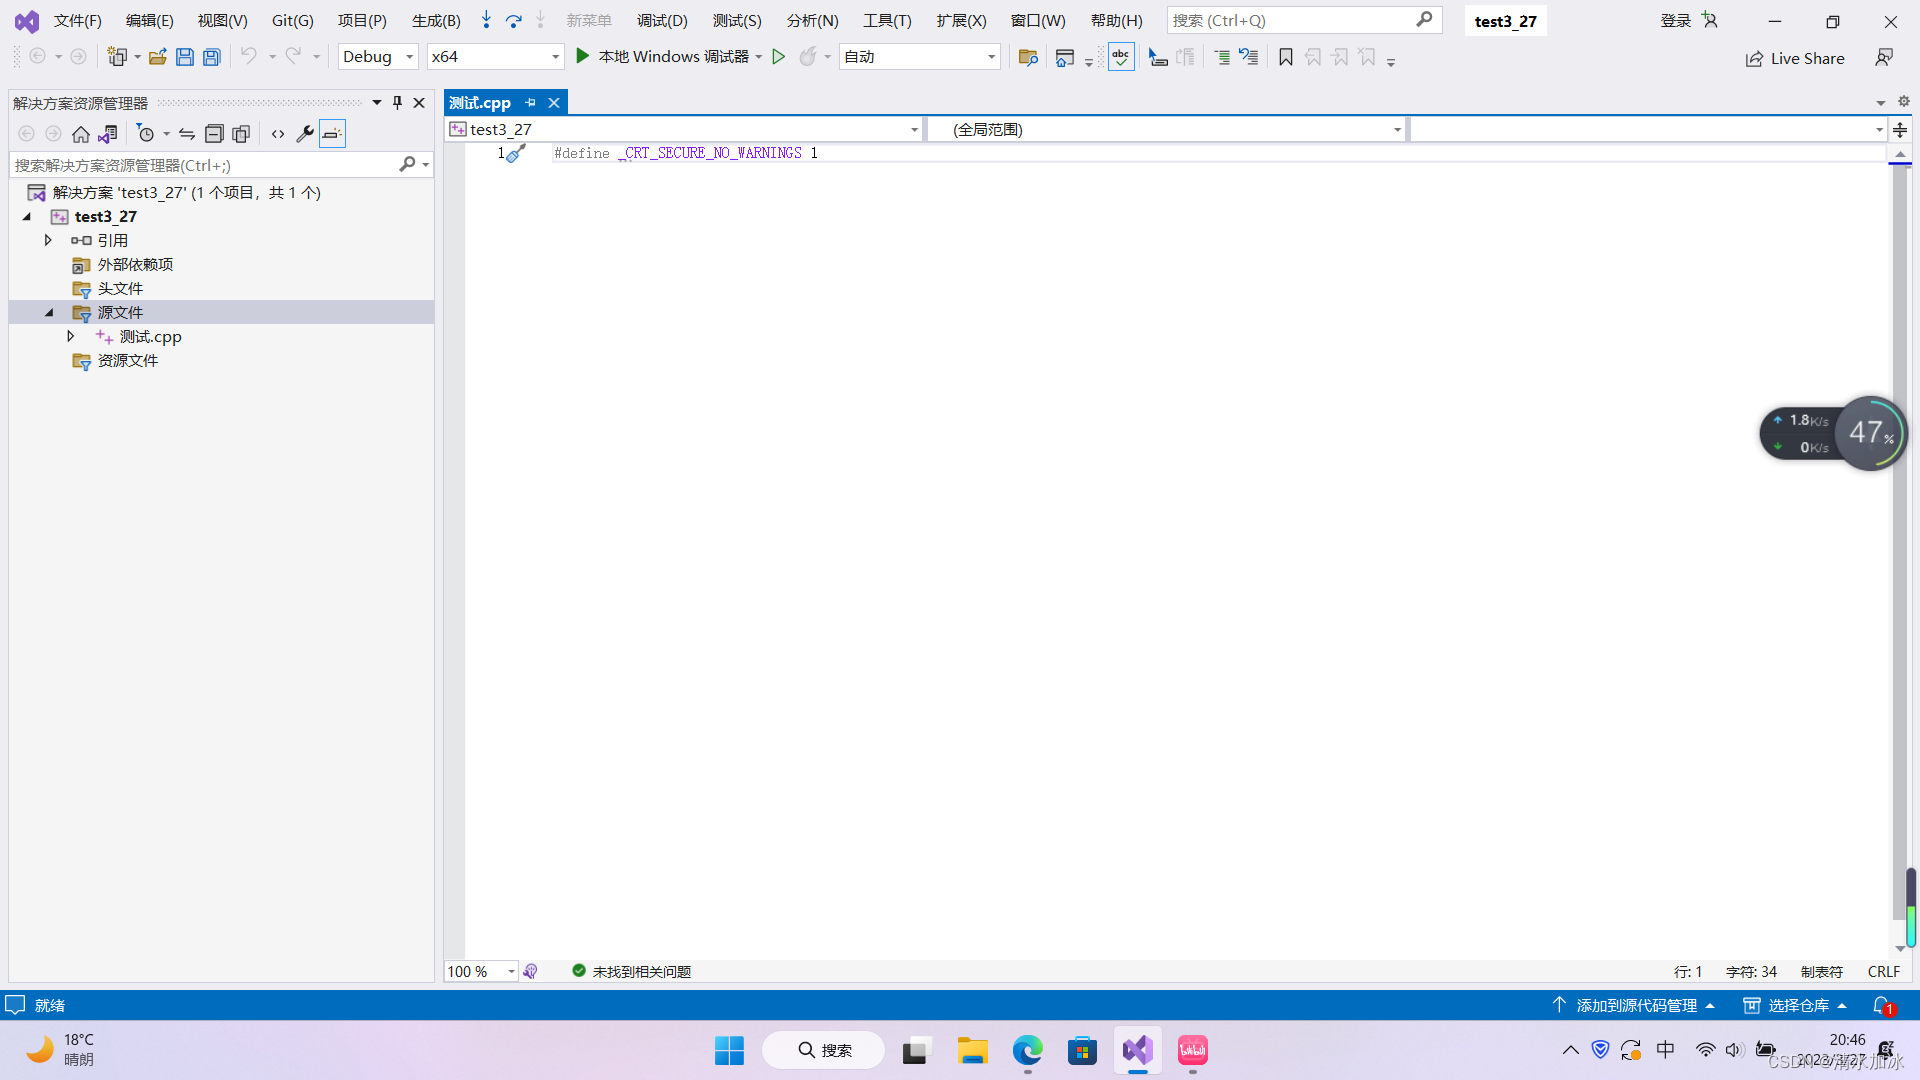Click the Properties wrench icon in Solution Explorer
Screen dimensions: 1920x1080
(305, 133)
